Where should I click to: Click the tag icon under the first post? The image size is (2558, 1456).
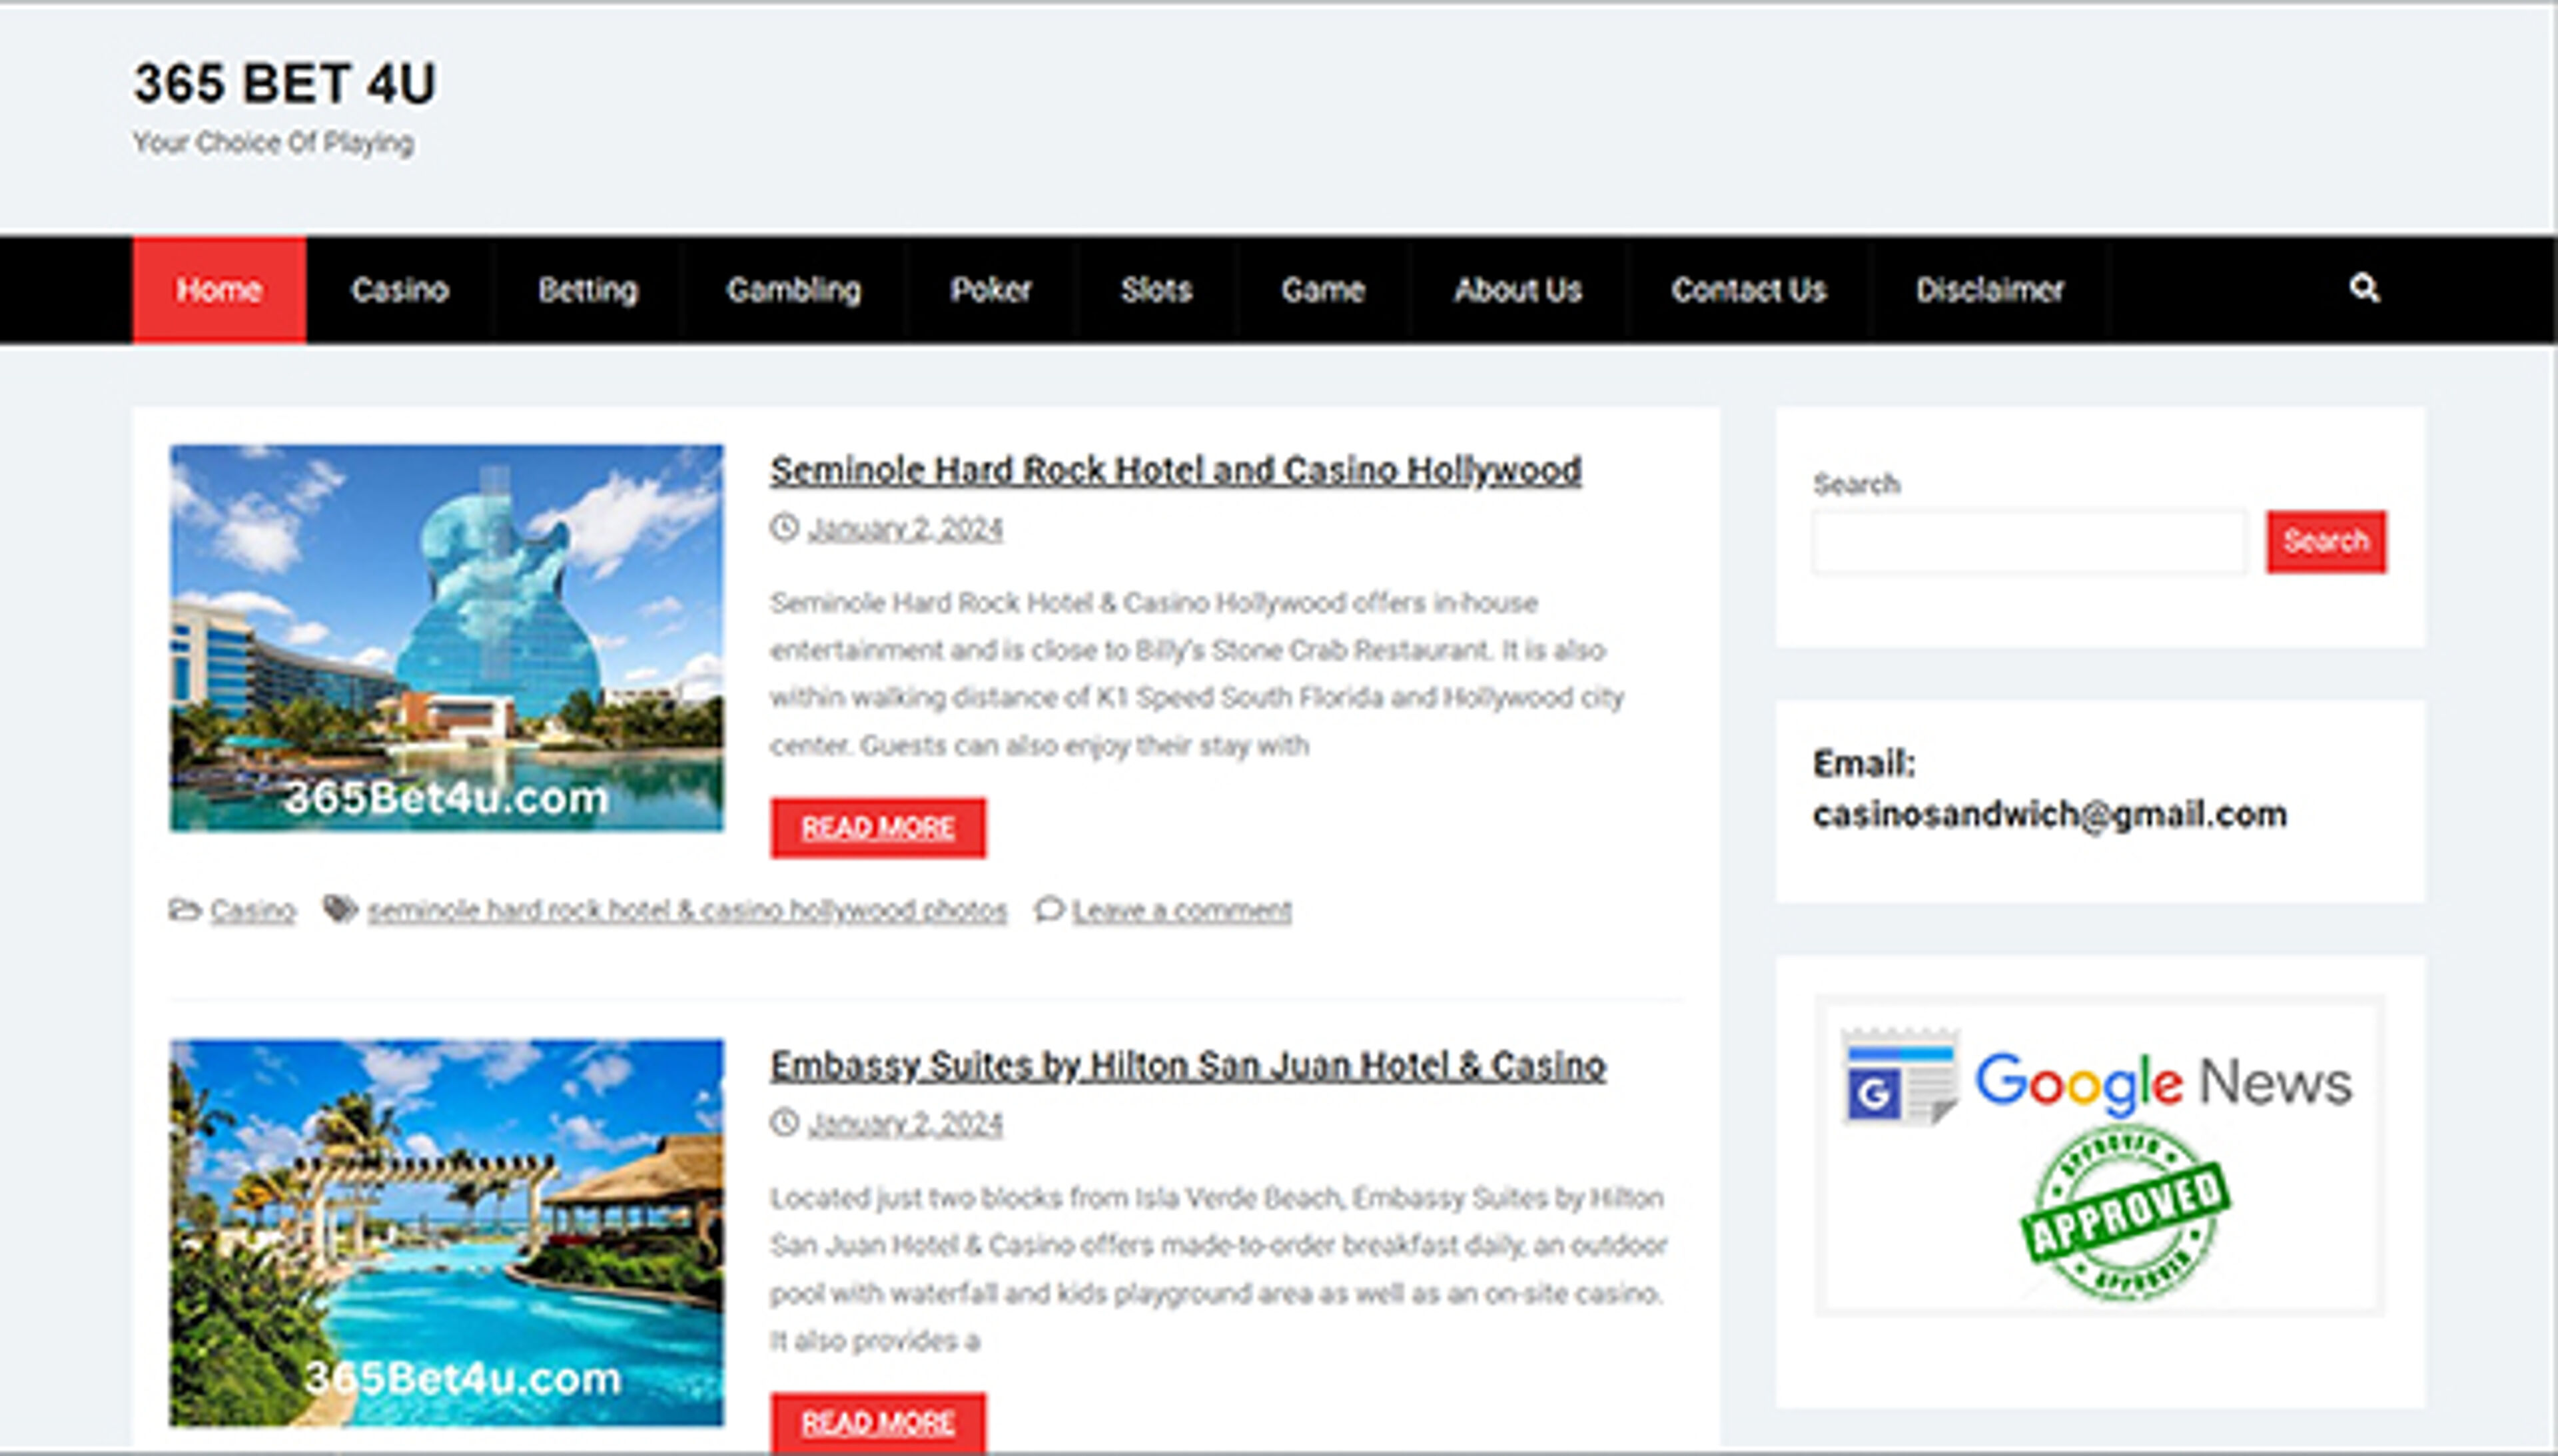click(x=340, y=909)
